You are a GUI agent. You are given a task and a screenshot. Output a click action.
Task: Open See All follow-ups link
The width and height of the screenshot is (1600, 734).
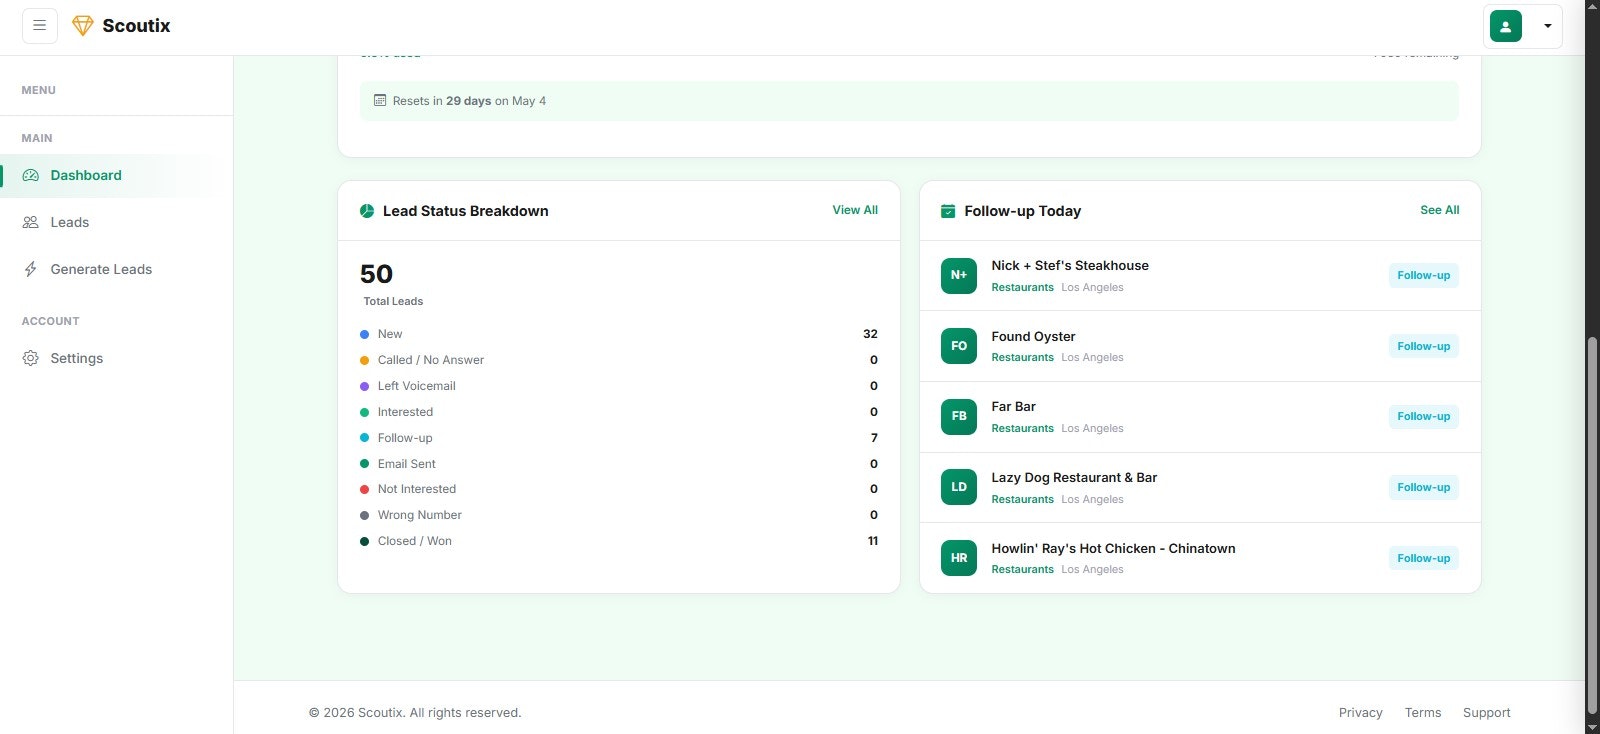(1440, 210)
